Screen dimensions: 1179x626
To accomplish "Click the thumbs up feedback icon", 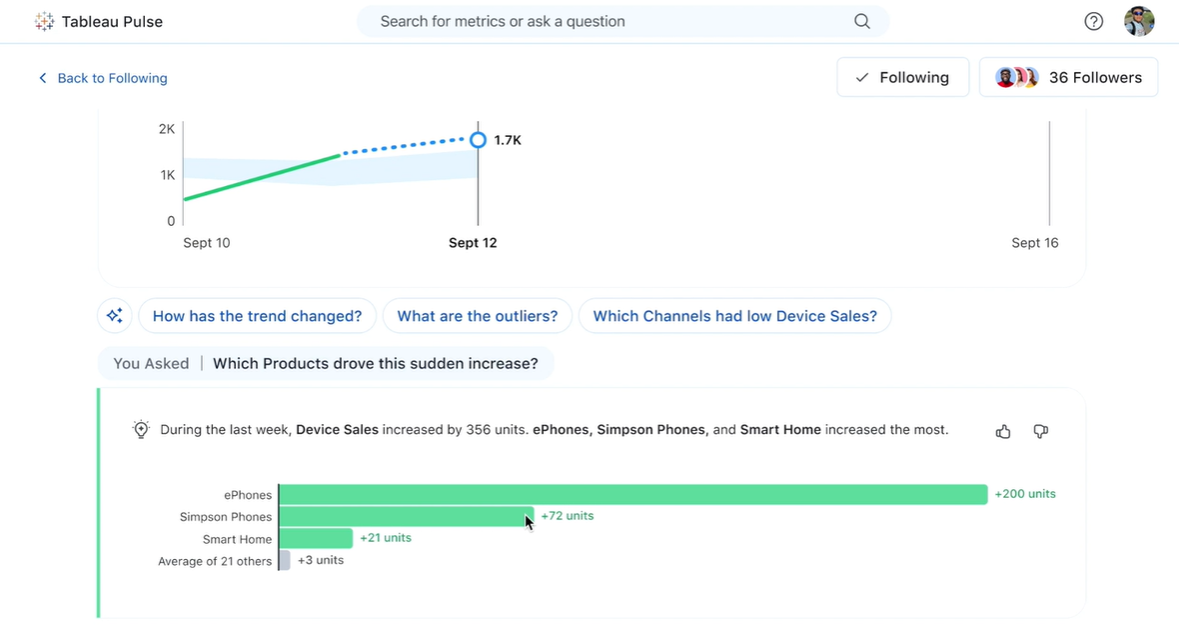I will coord(1003,431).
